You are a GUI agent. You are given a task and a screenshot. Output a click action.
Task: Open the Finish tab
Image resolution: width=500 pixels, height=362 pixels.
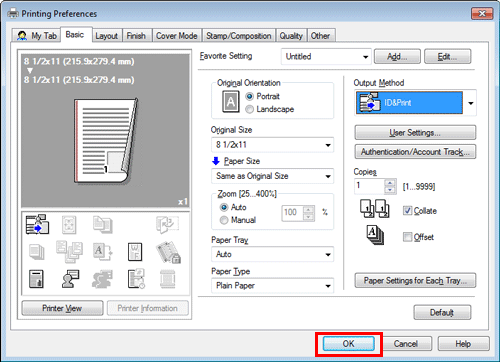point(136,36)
